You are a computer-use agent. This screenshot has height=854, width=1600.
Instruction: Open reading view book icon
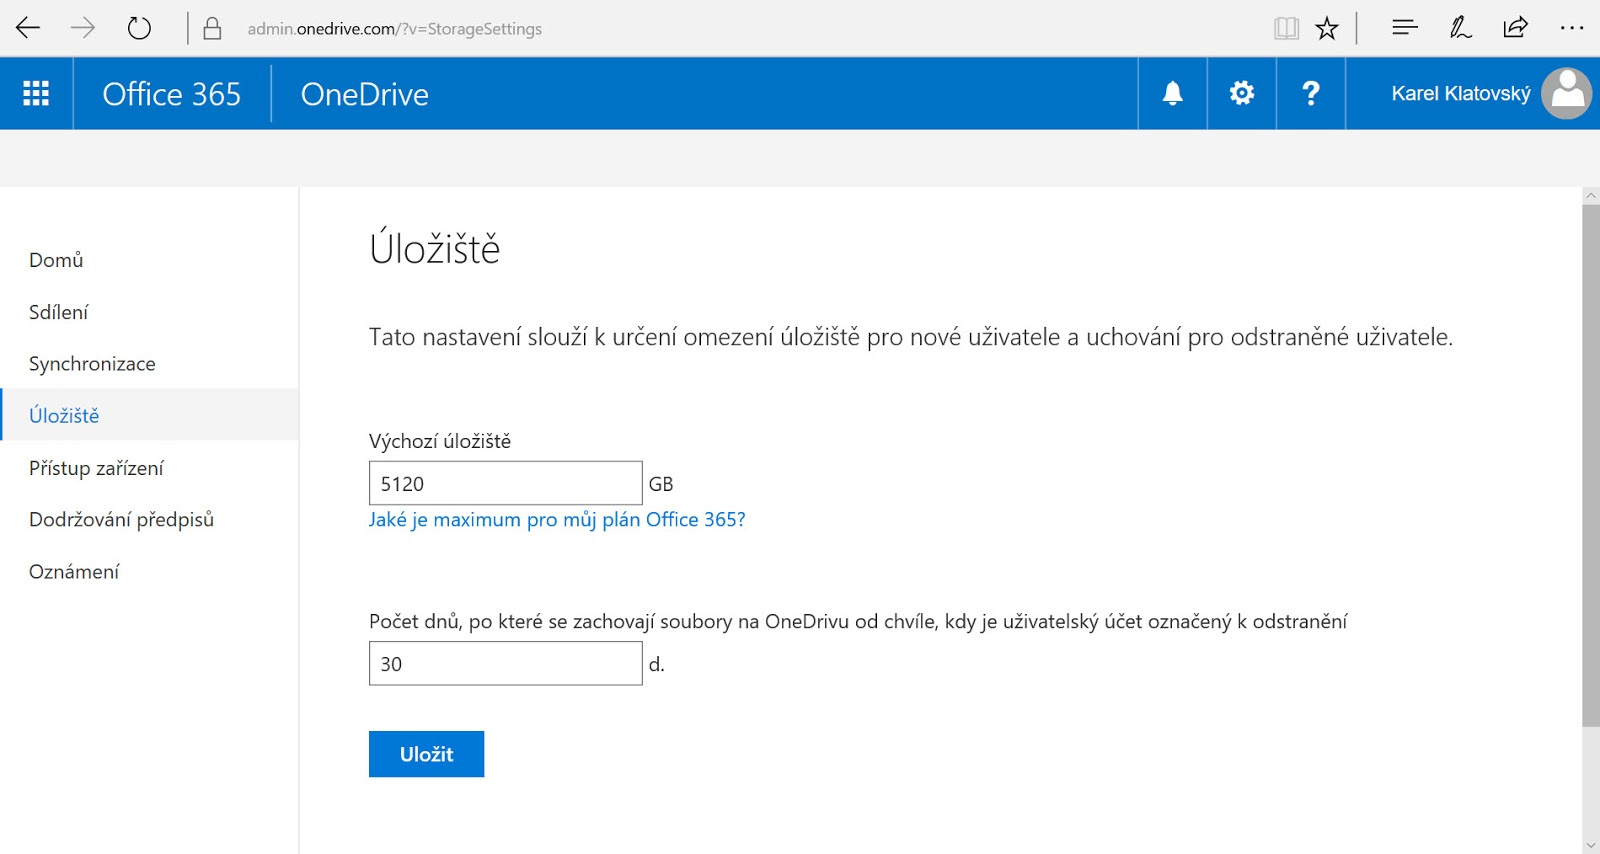(x=1286, y=28)
